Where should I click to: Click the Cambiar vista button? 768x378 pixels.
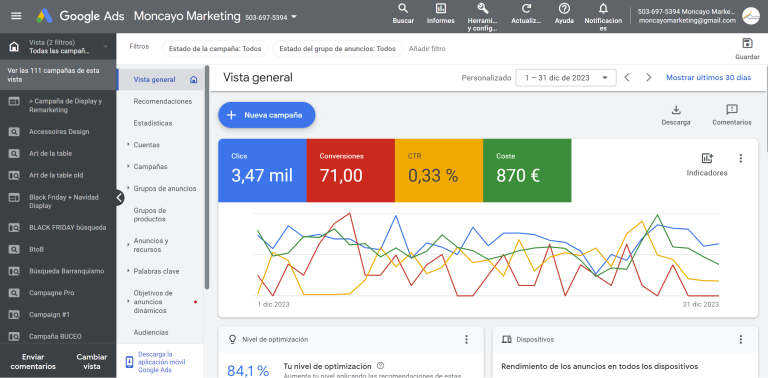pos(92,361)
